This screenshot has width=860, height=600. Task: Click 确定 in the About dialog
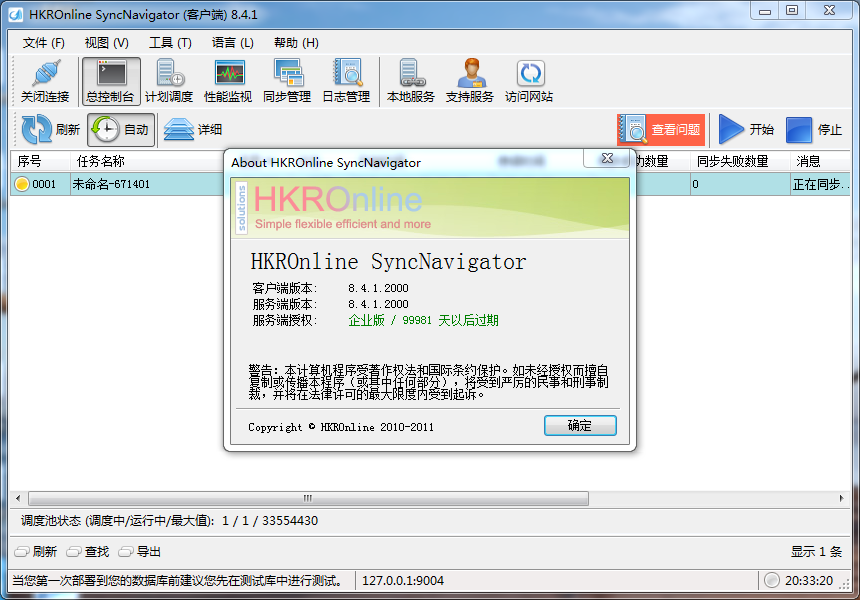580,426
